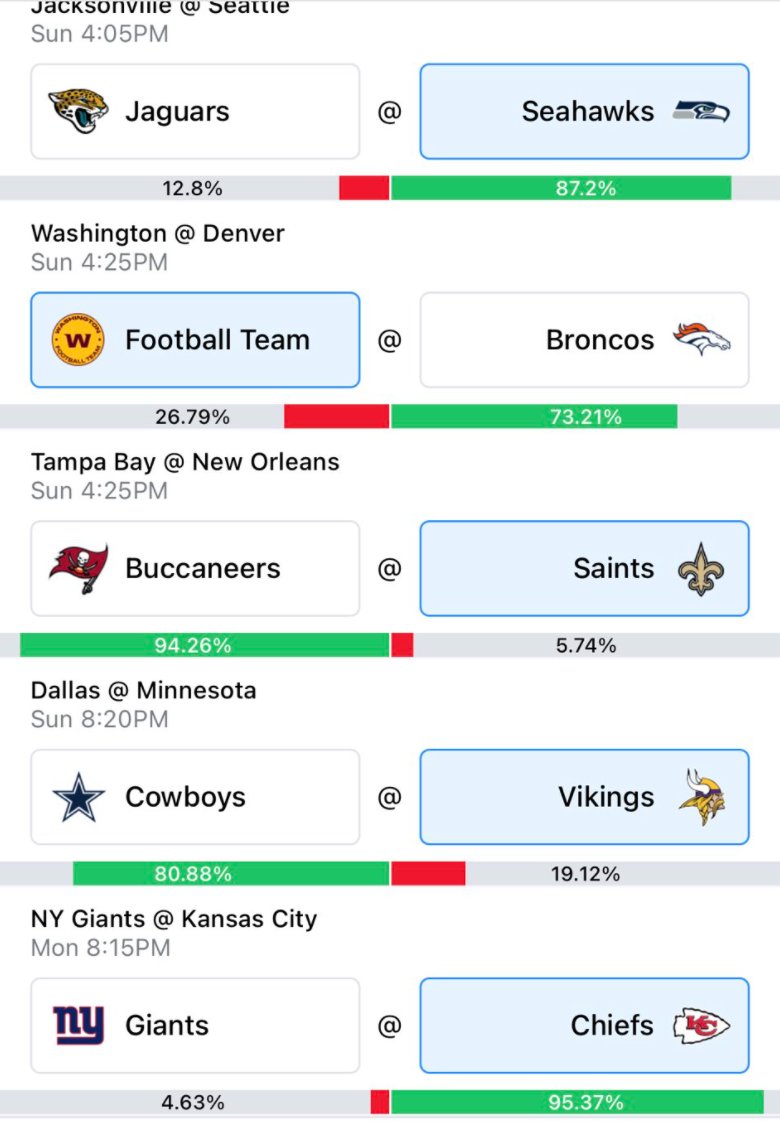
Task: Click the Tampa Bay @ New Orleans heading
Action: (x=185, y=462)
